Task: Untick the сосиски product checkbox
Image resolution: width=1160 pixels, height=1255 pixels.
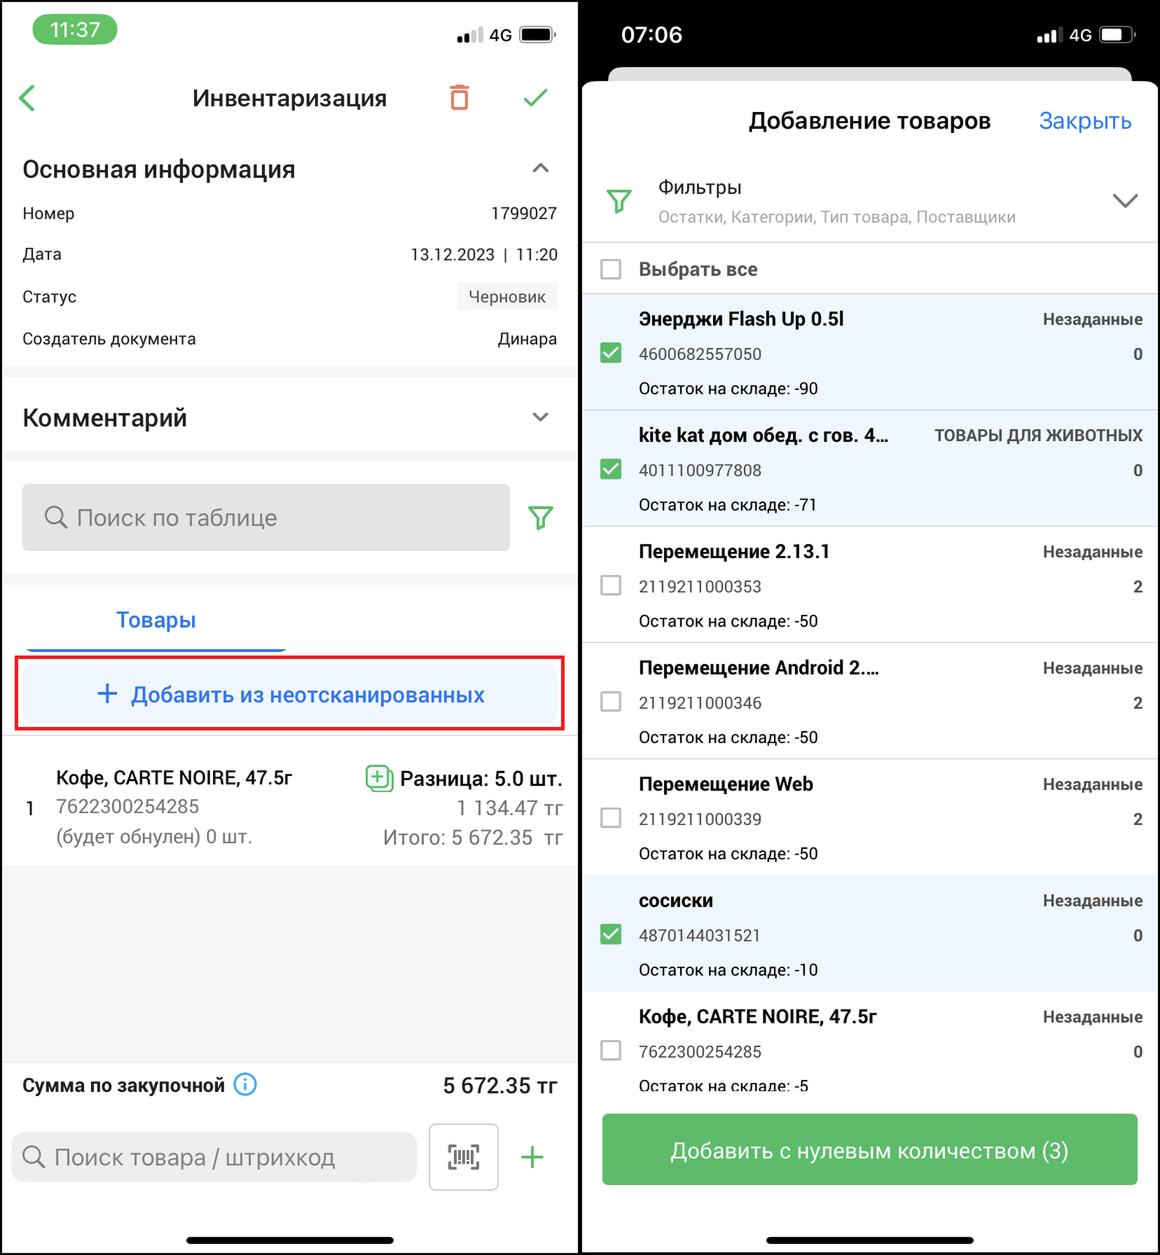Action: tap(611, 934)
